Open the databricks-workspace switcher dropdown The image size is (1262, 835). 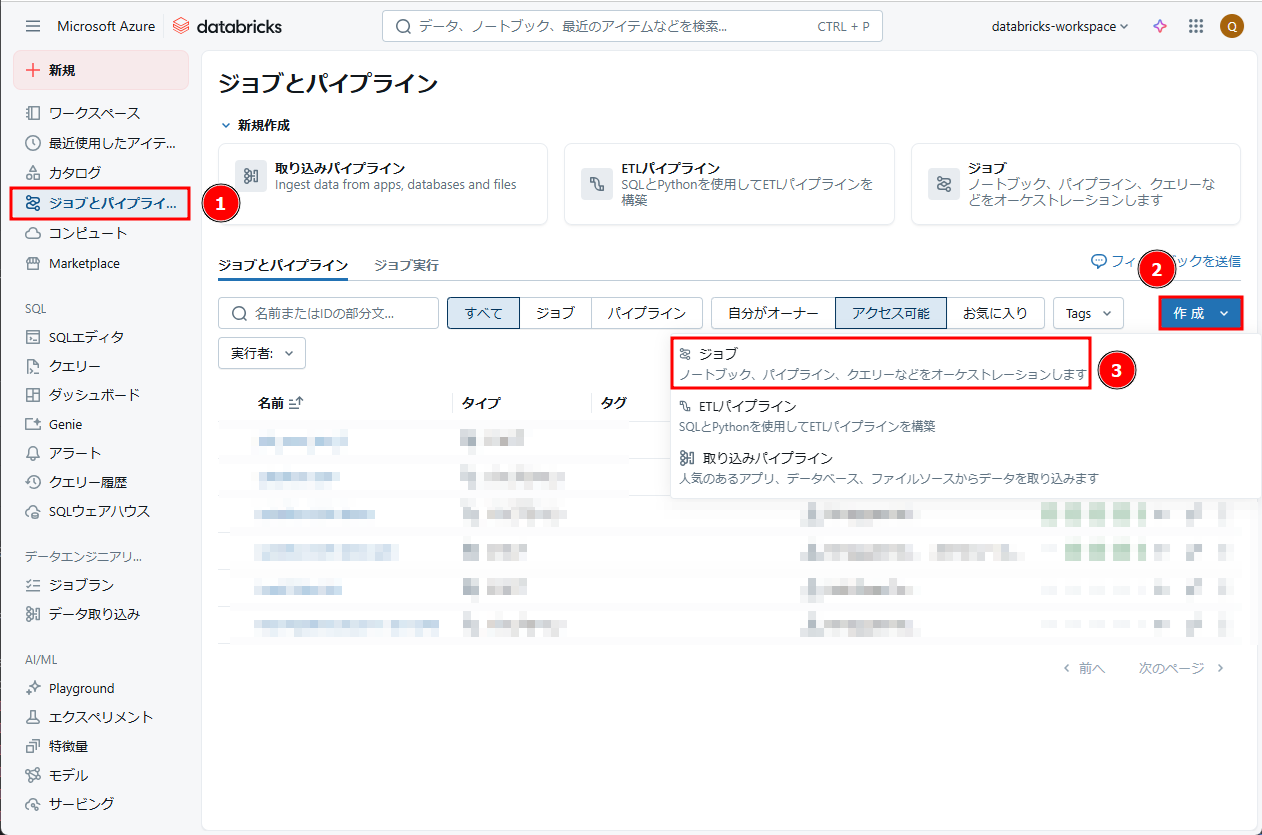click(x=1059, y=27)
